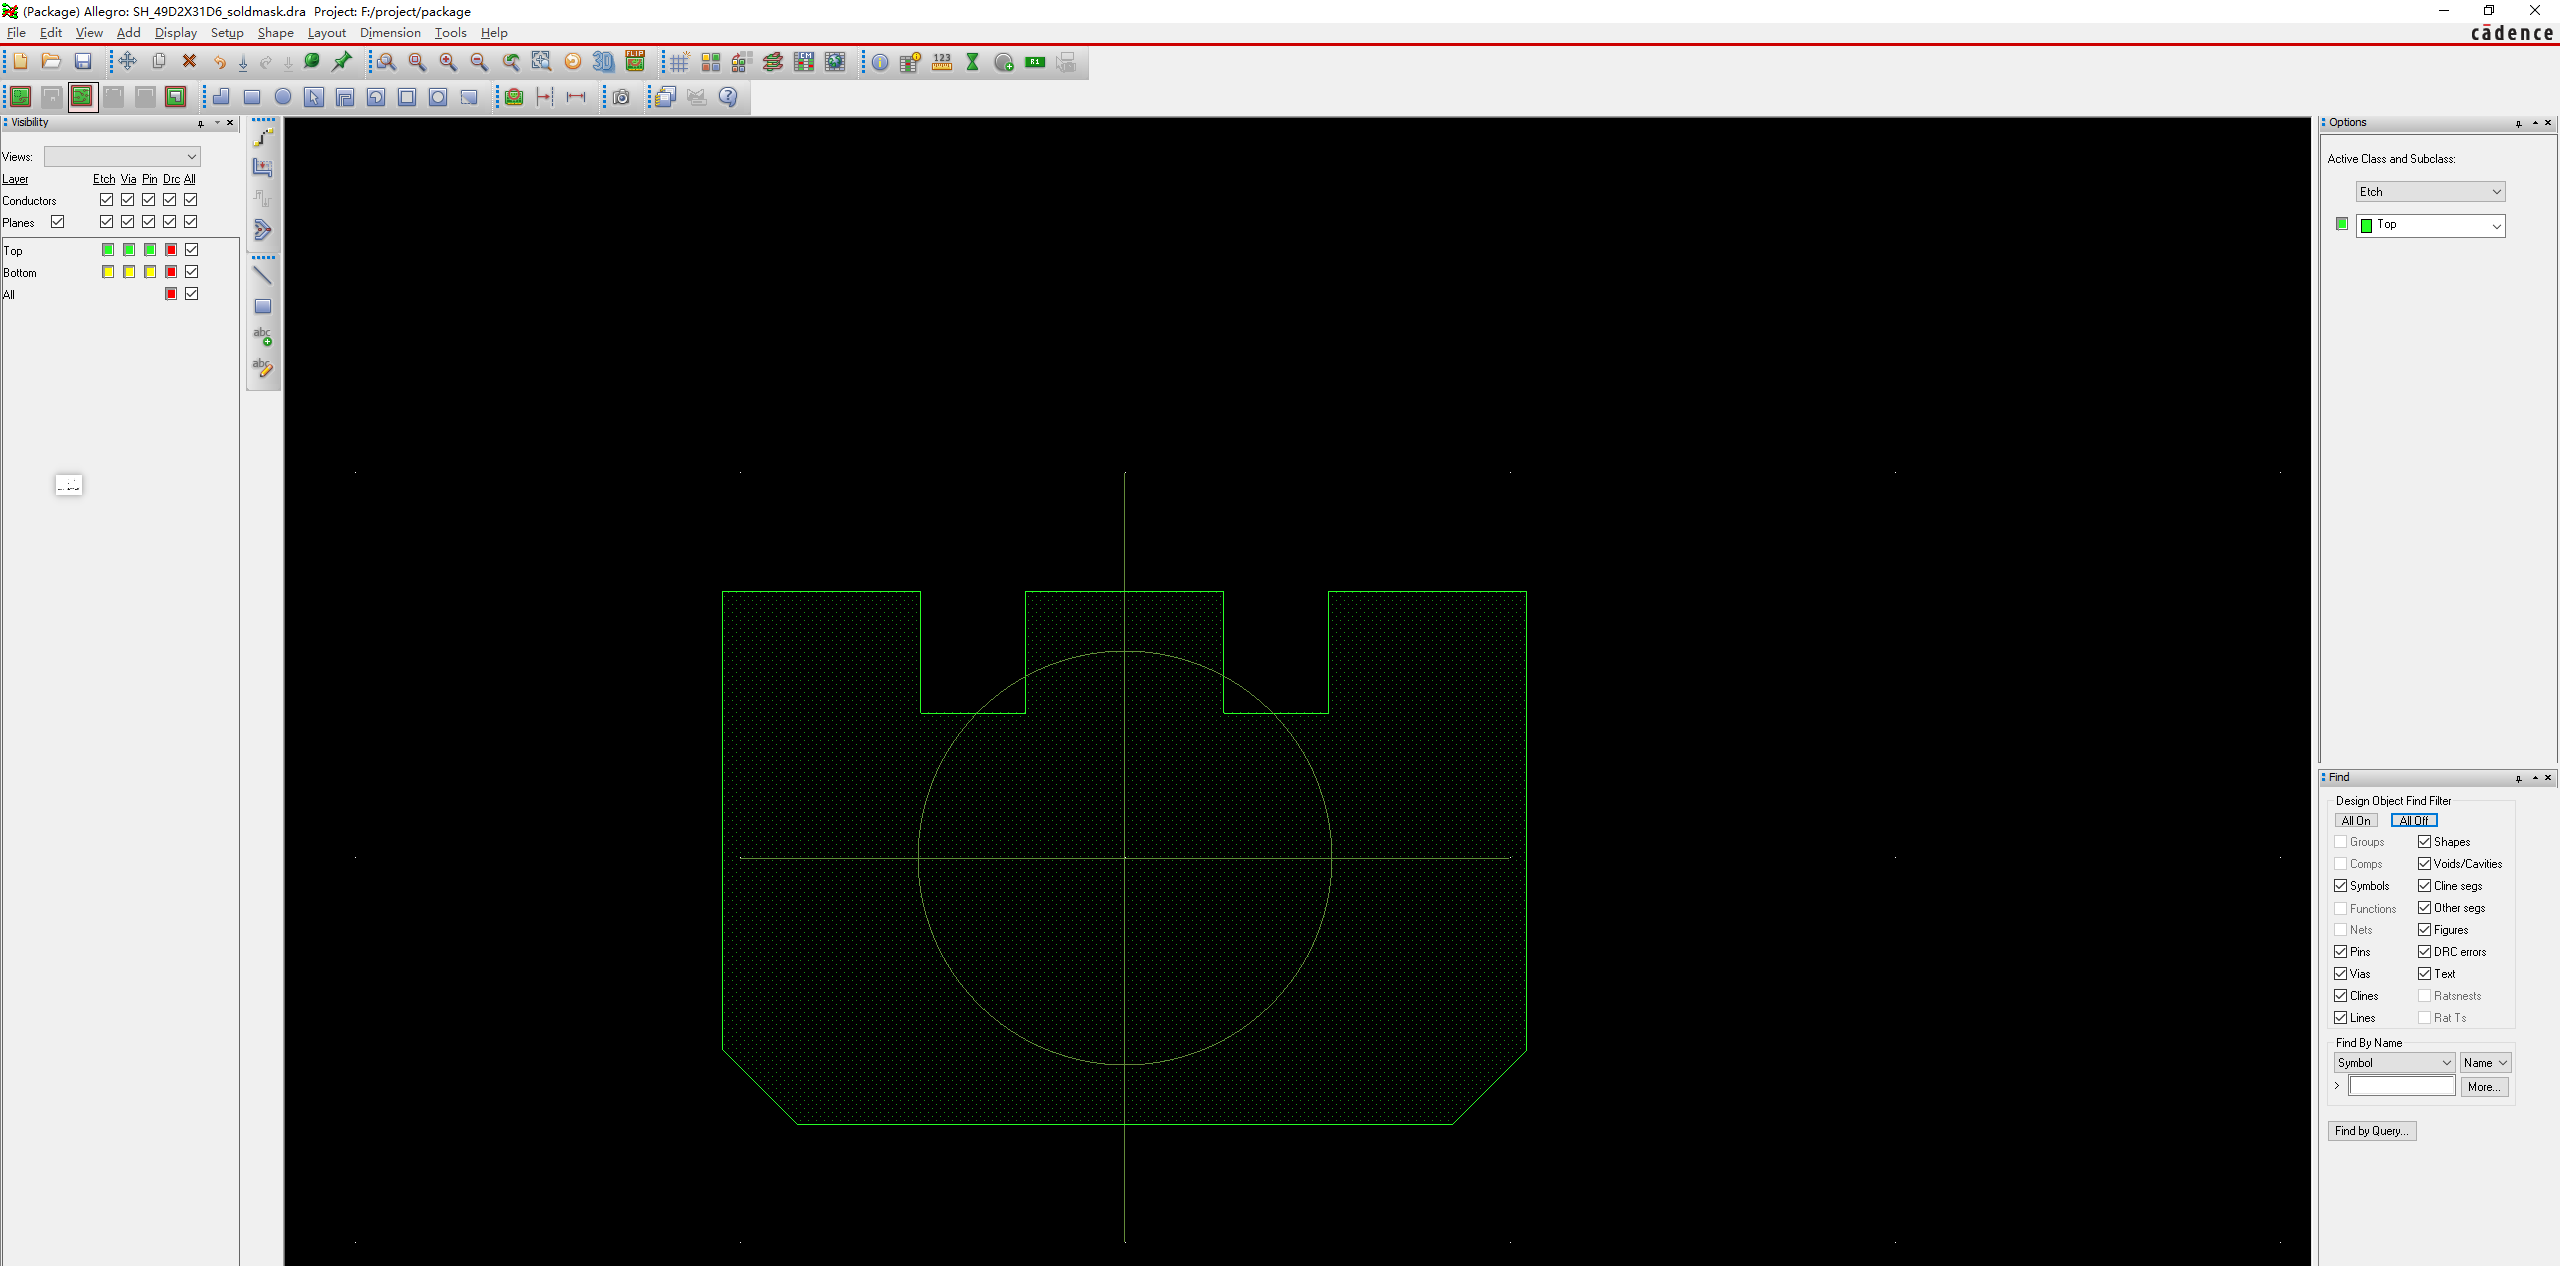
Task: Click the Flip design icon
Action: point(635,62)
